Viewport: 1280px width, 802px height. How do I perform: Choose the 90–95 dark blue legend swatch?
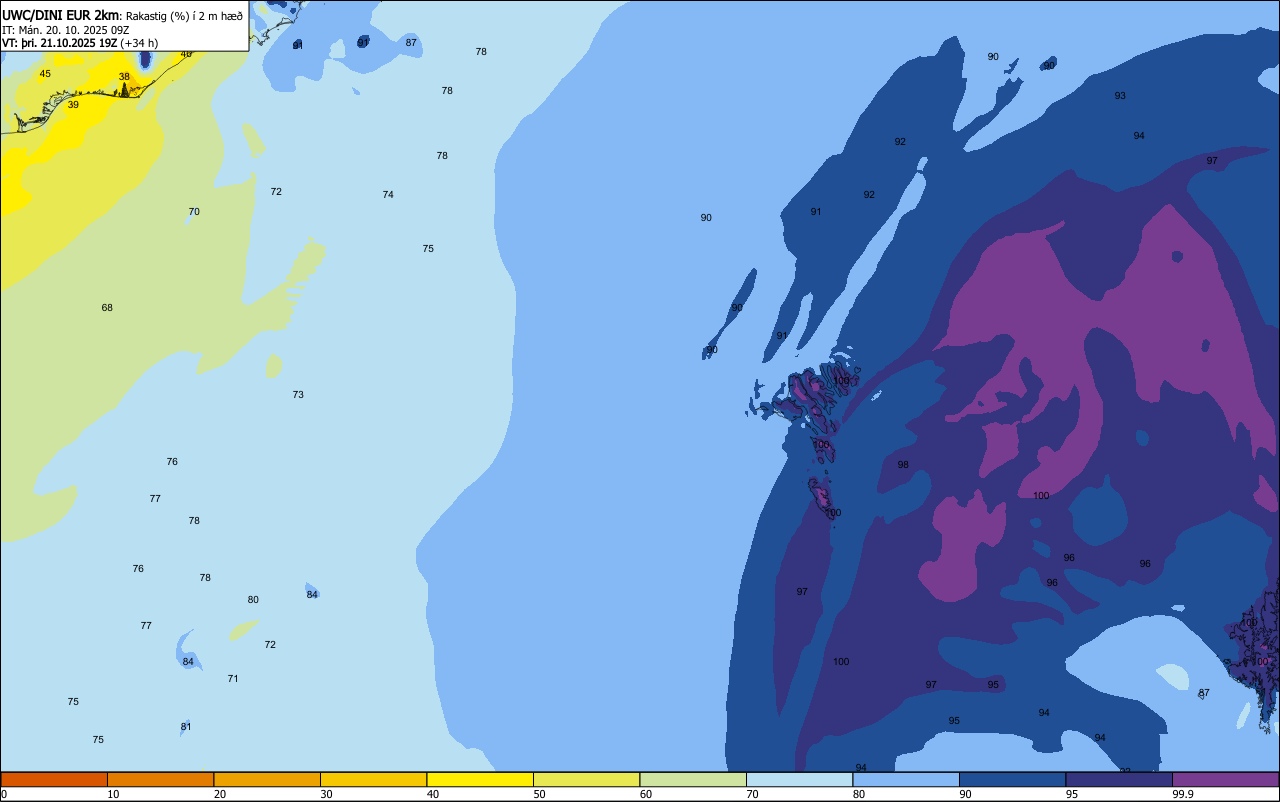tap(1012, 779)
